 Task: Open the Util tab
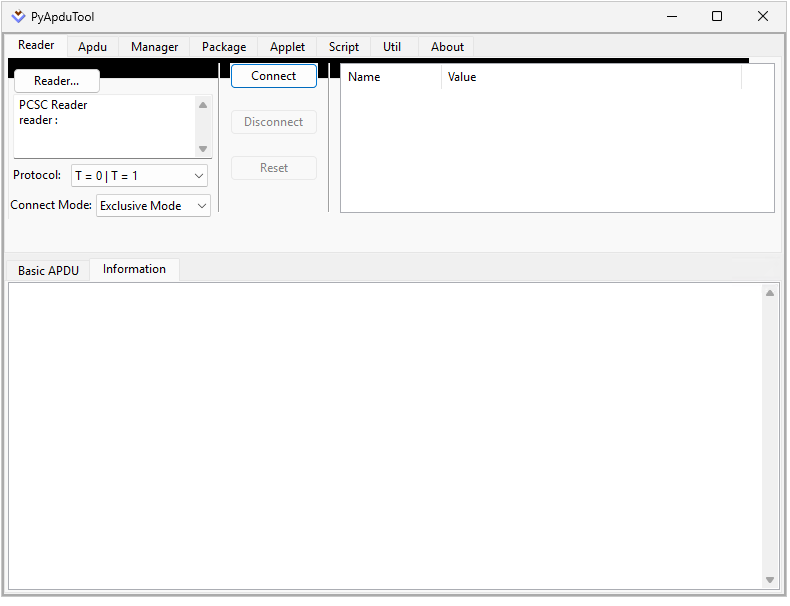[x=392, y=47]
